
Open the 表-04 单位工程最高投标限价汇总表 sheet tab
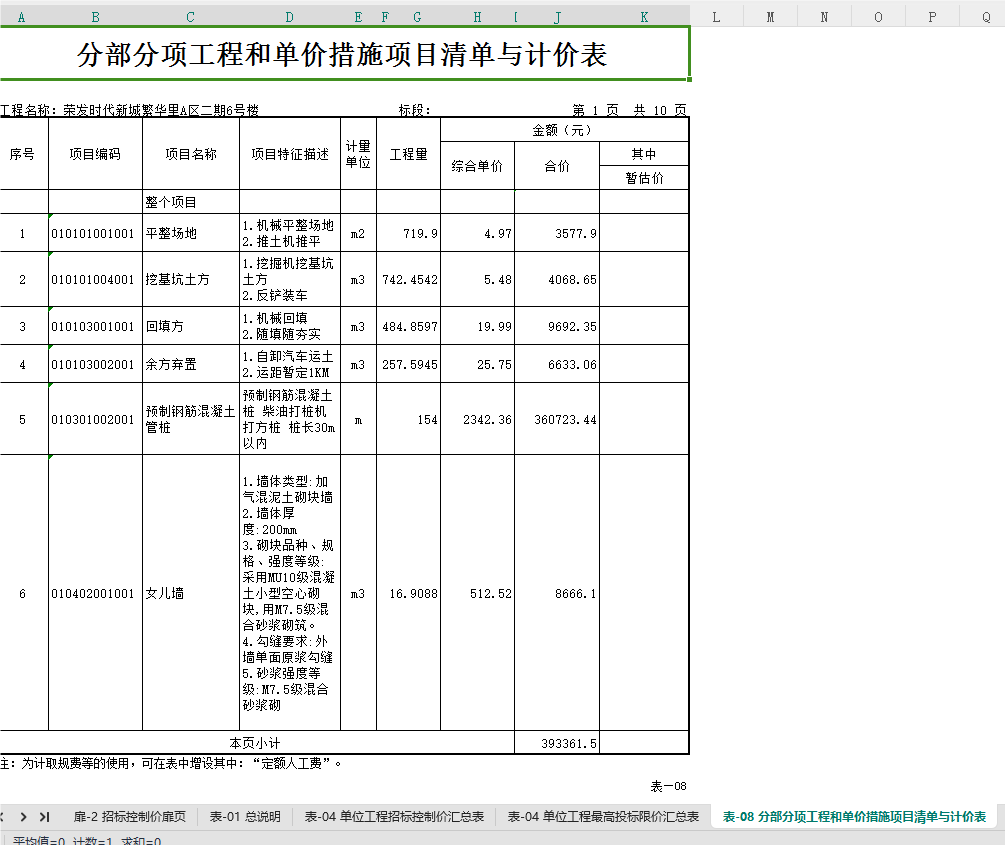(603, 817)
